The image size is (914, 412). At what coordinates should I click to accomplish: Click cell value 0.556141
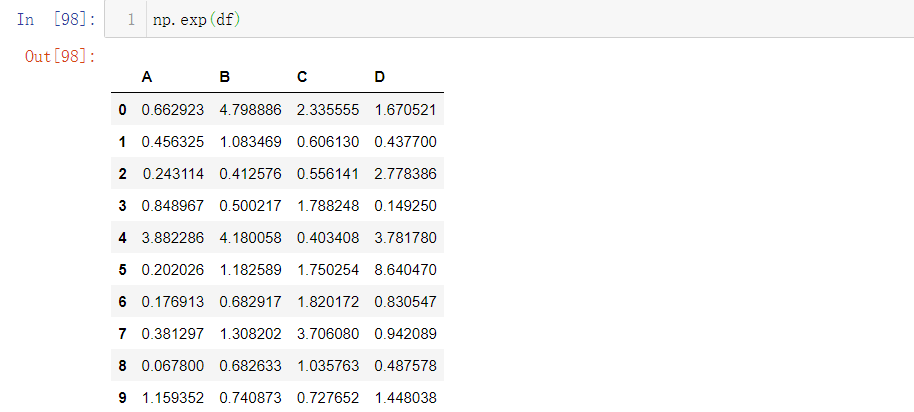pyautogui.click(x=328, y=174)
